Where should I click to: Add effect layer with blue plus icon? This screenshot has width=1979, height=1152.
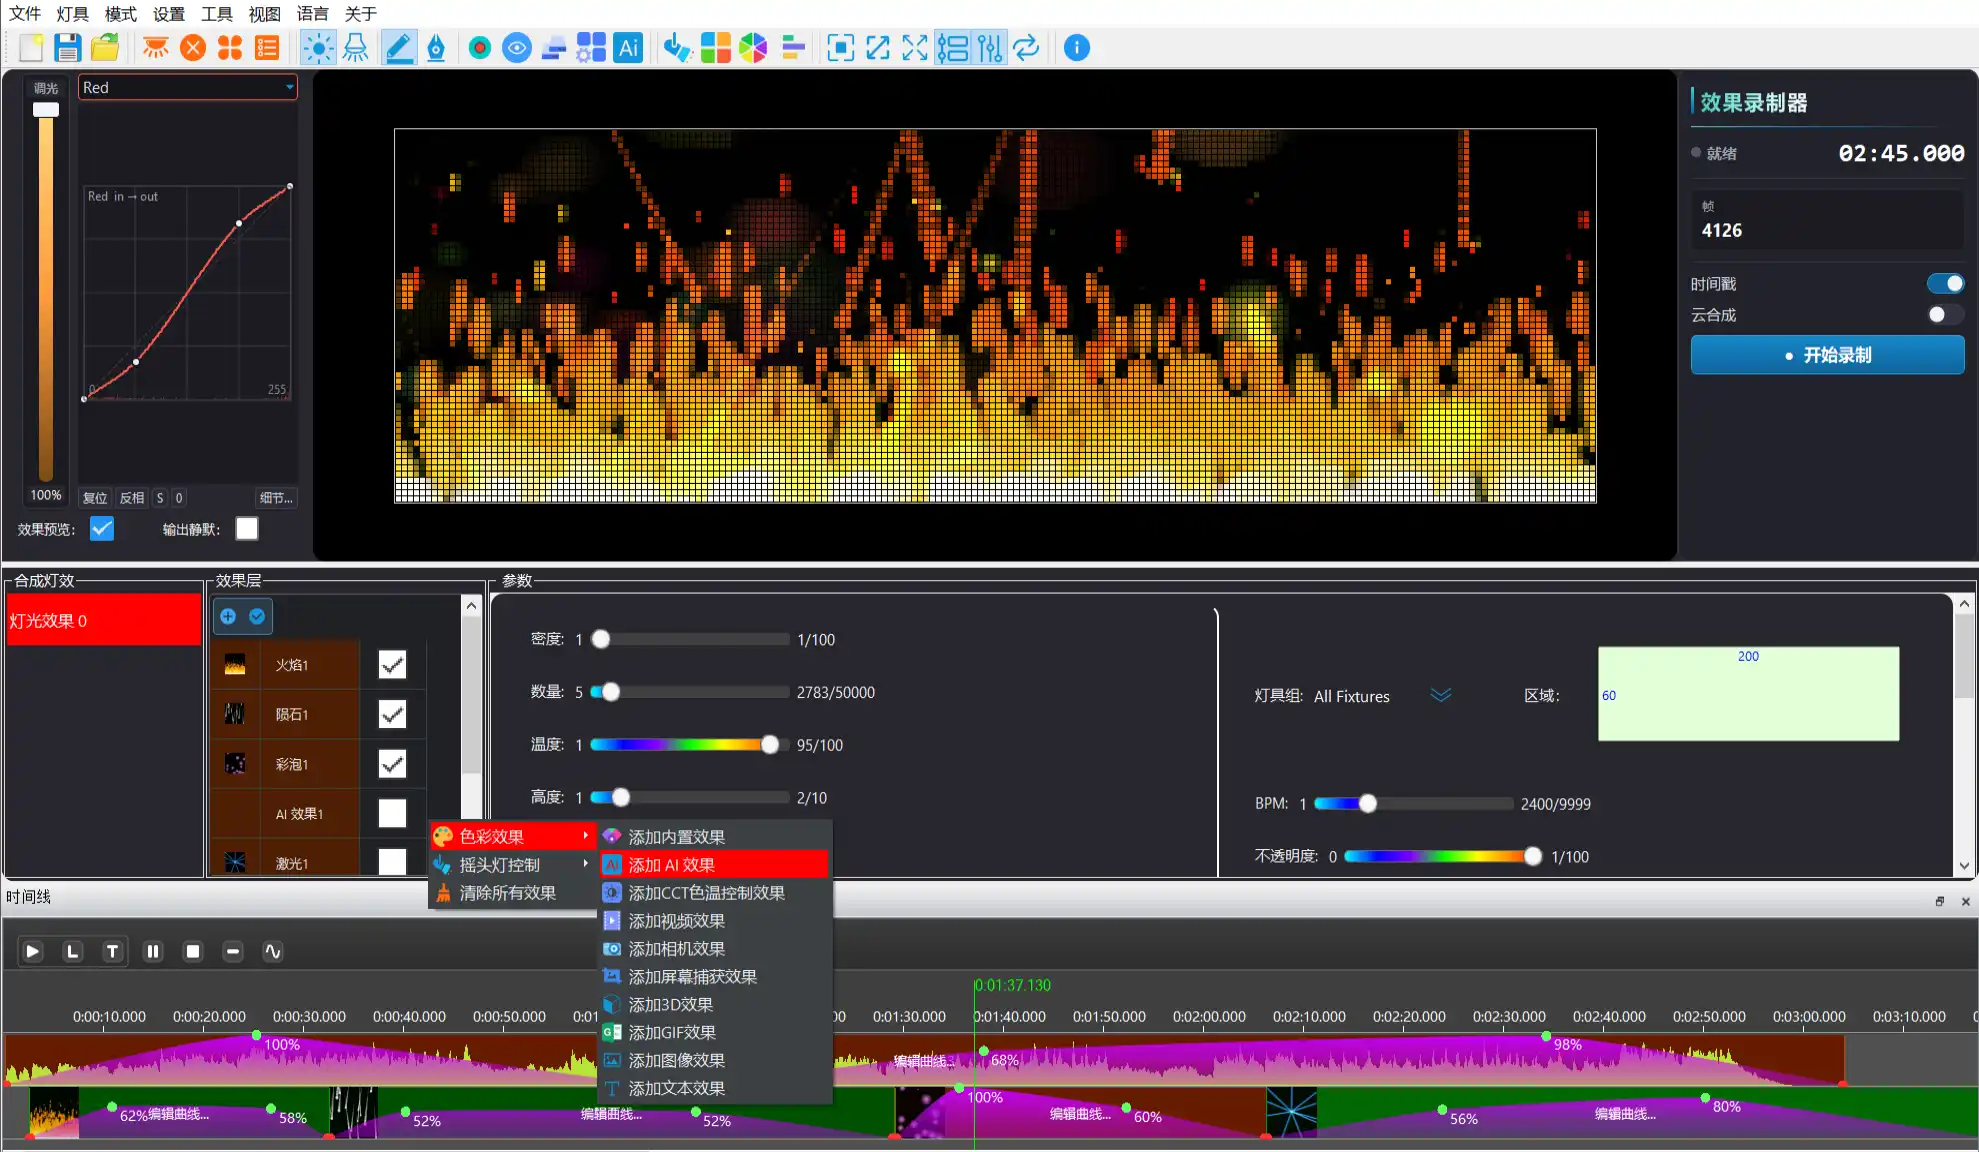228,616
